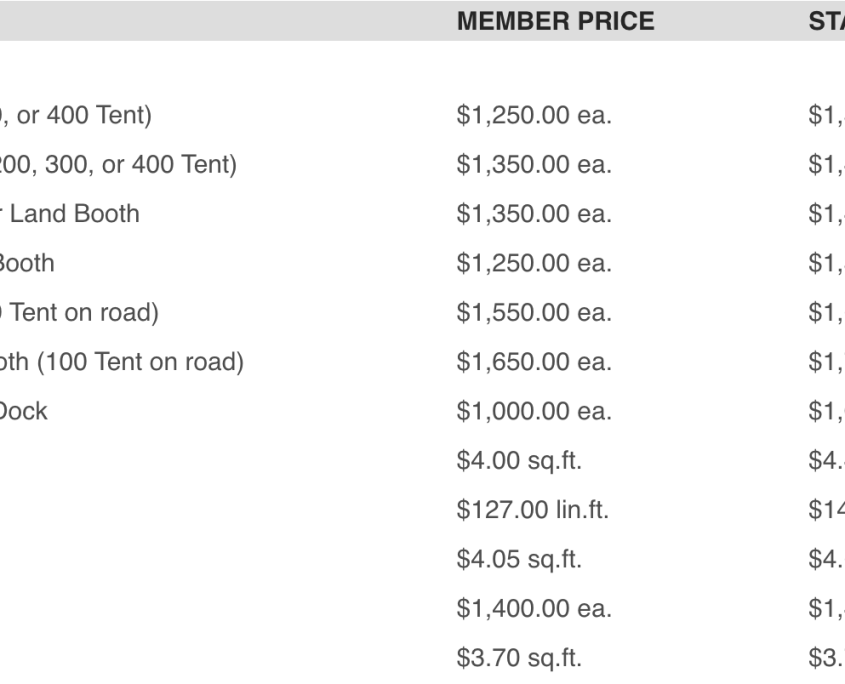845x684 pixels.
Task: Select the 'Land Booth' row label
Action: click(x=70, y=214)
